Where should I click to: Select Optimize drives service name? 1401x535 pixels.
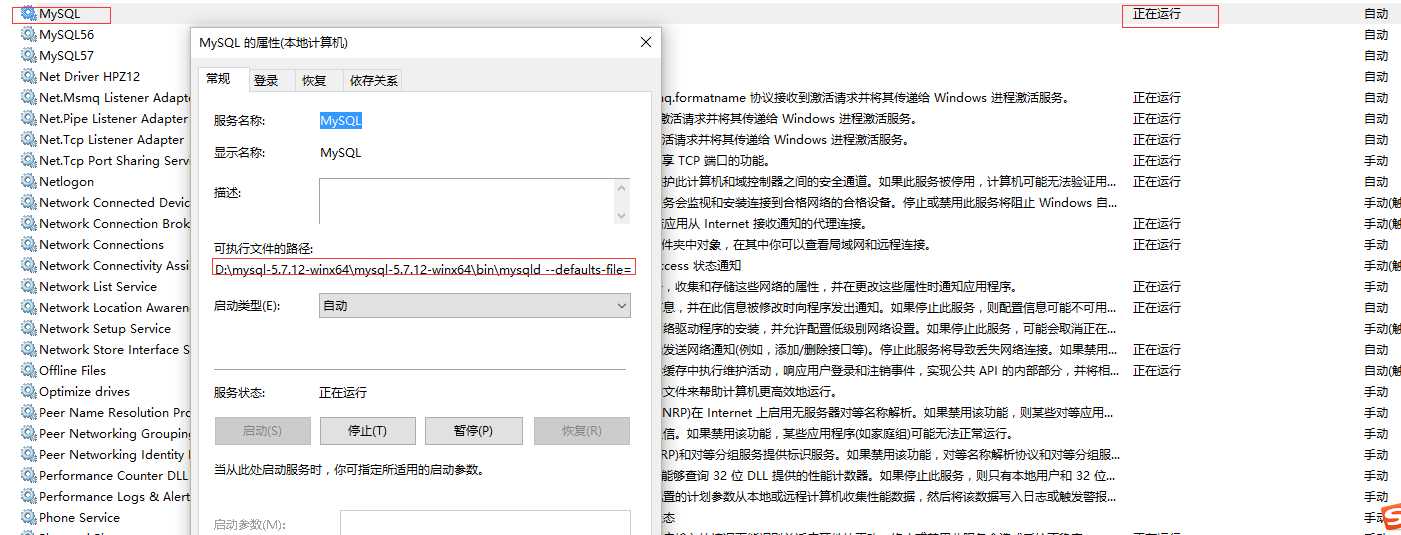(x=84, y=392)
